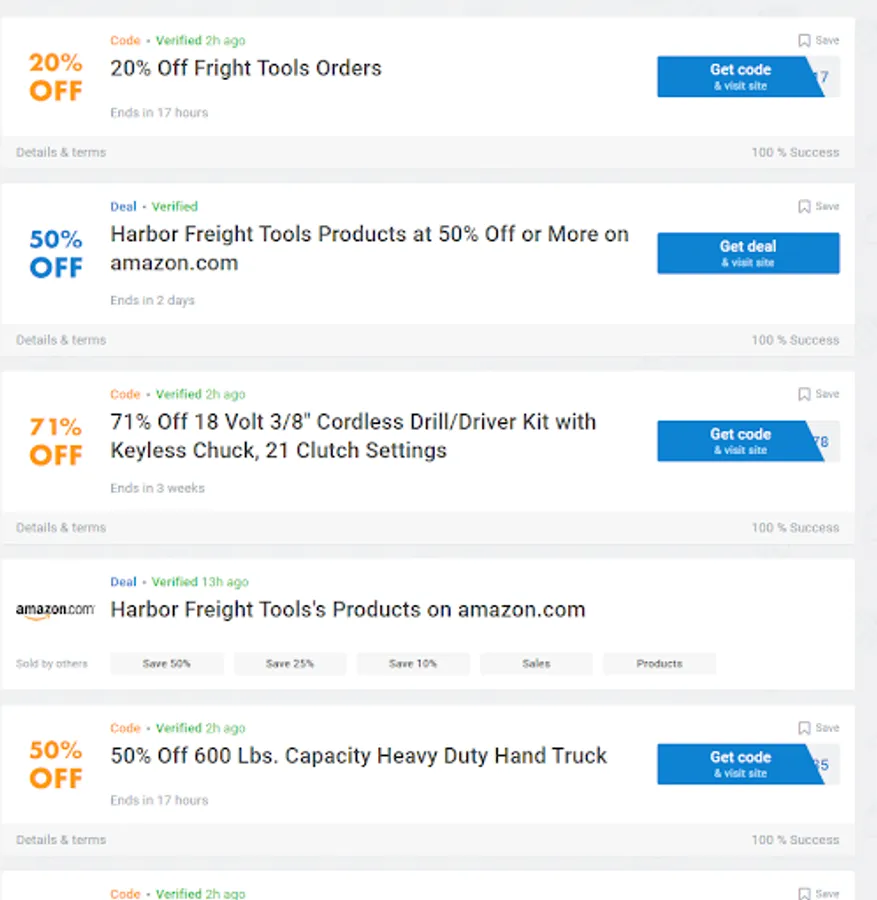This screenshot has width=877, height=900.
Task: Select the Sales filter chip
Action: [536, 664]
